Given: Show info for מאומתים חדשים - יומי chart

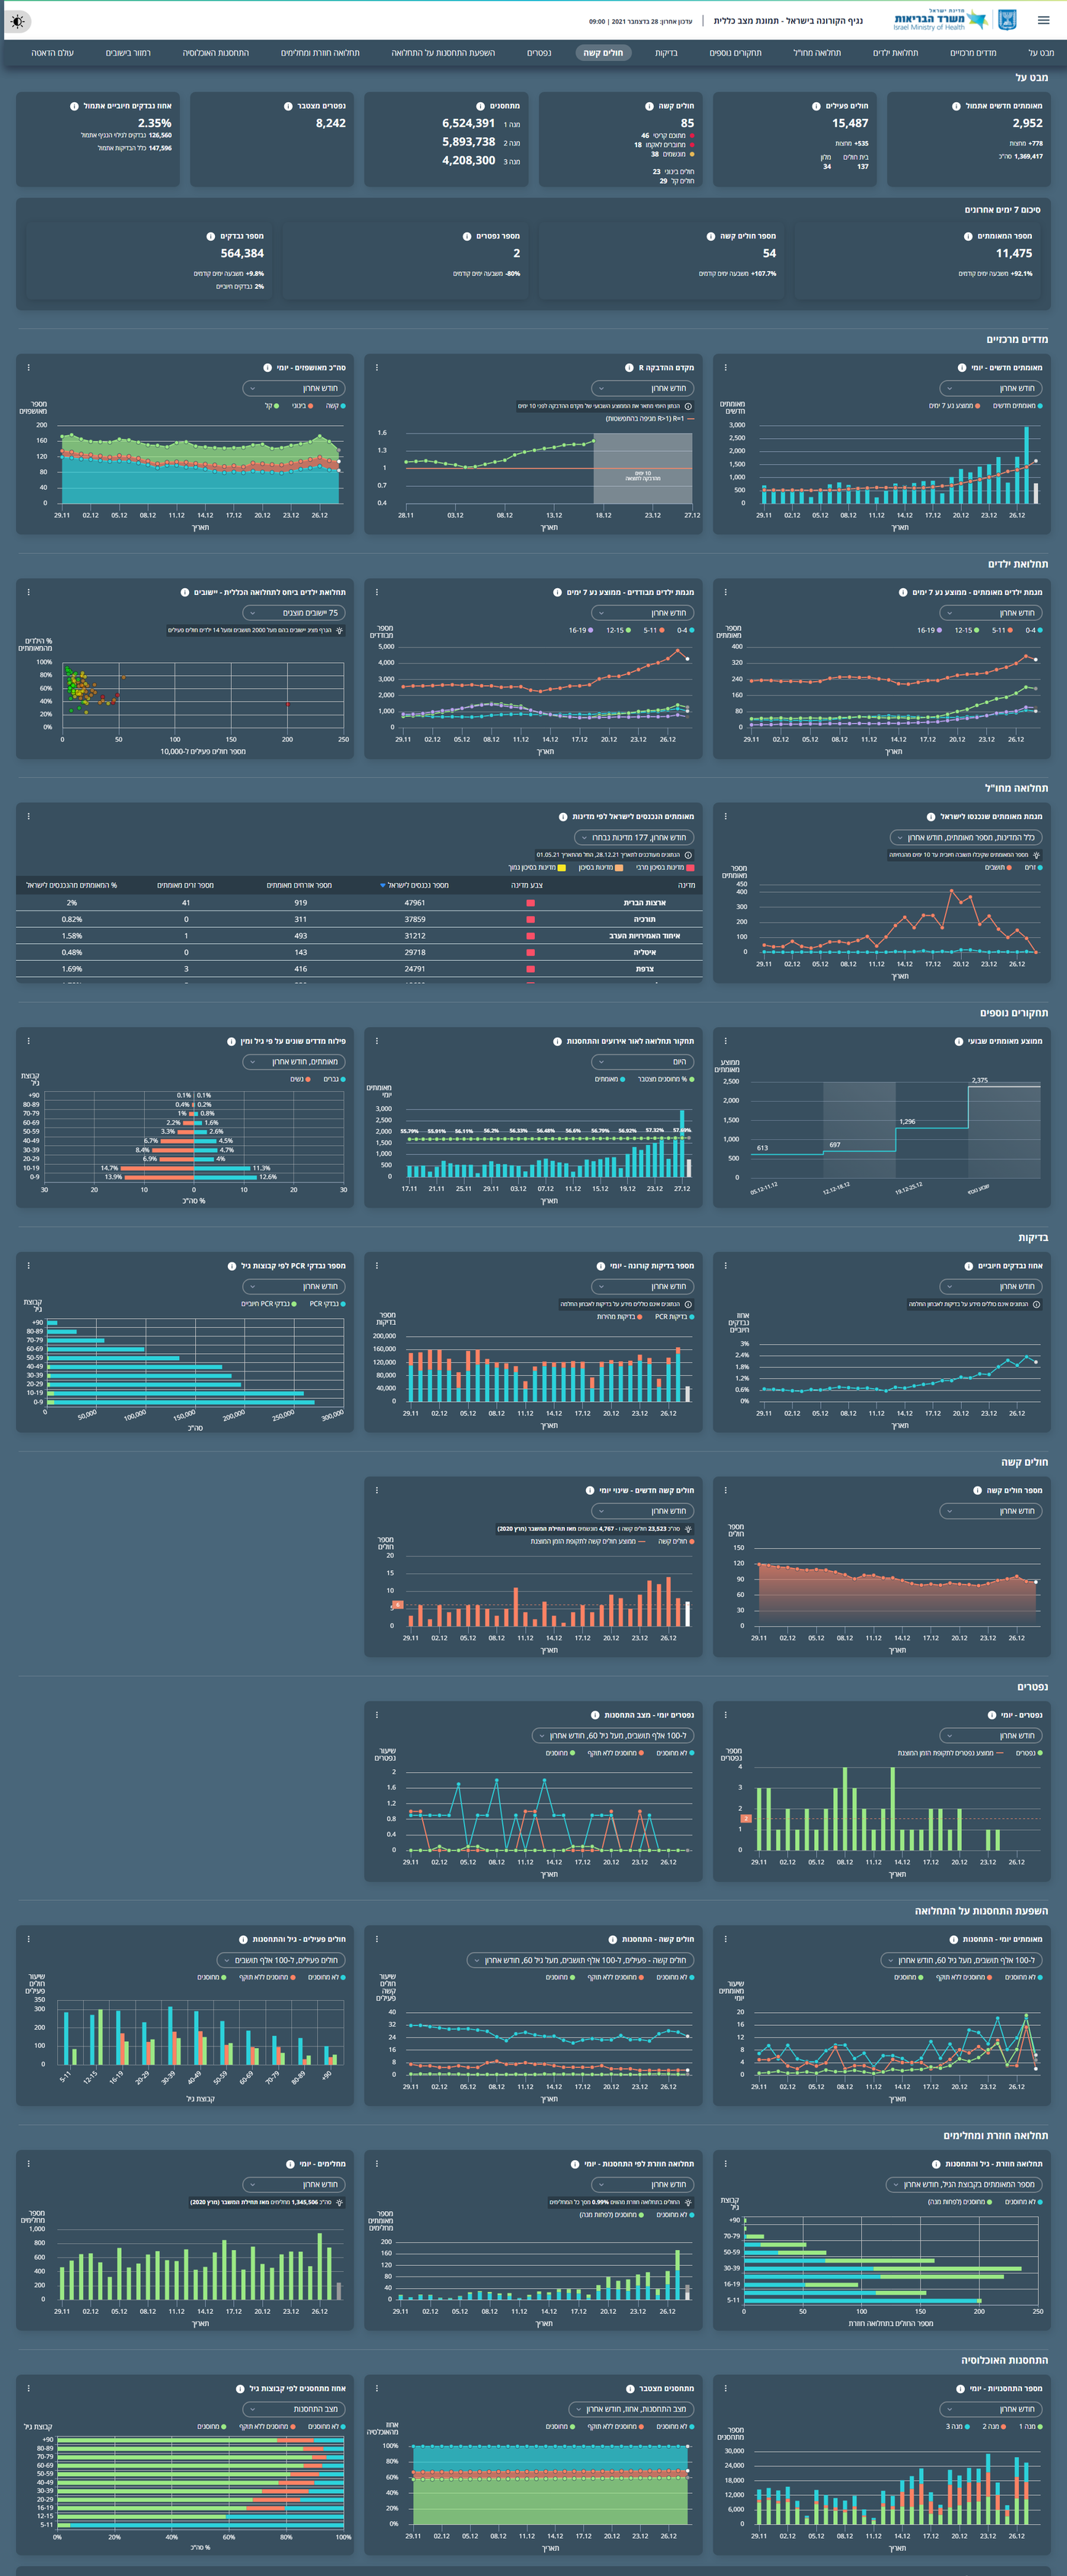Looking at the screenshot, I should (x=962, y=368).
